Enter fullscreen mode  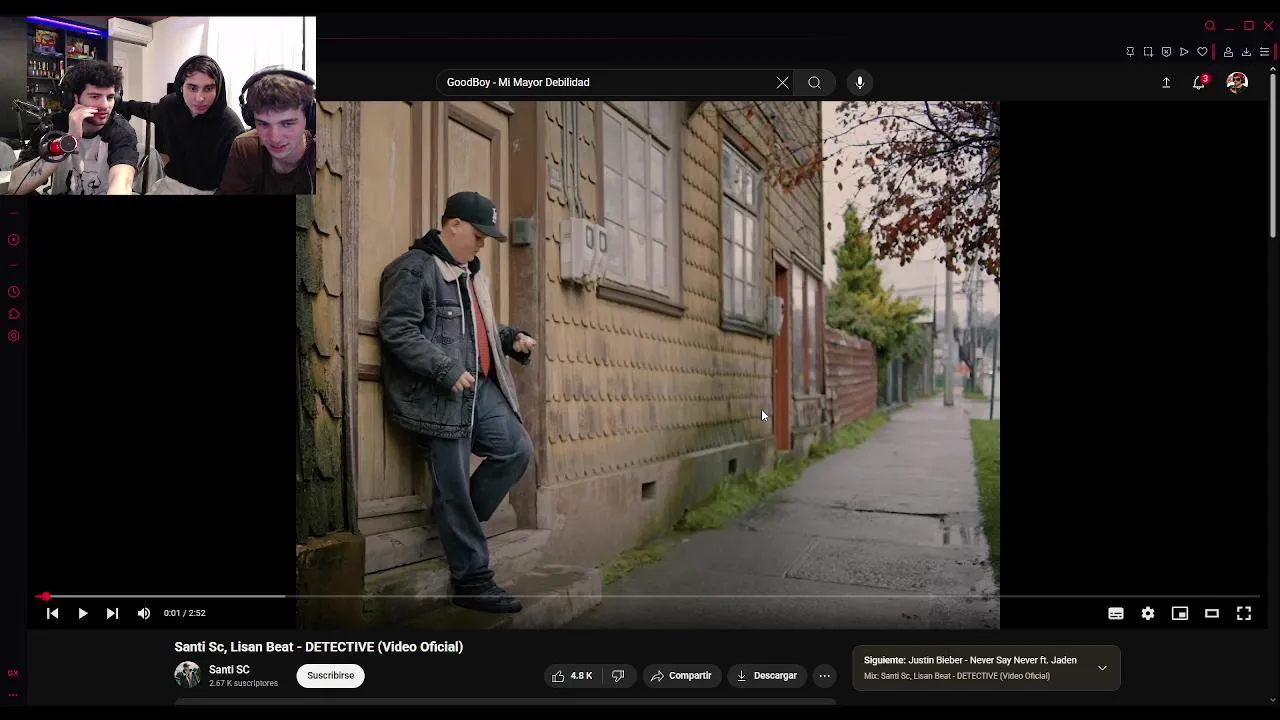tap(1244, 613)
